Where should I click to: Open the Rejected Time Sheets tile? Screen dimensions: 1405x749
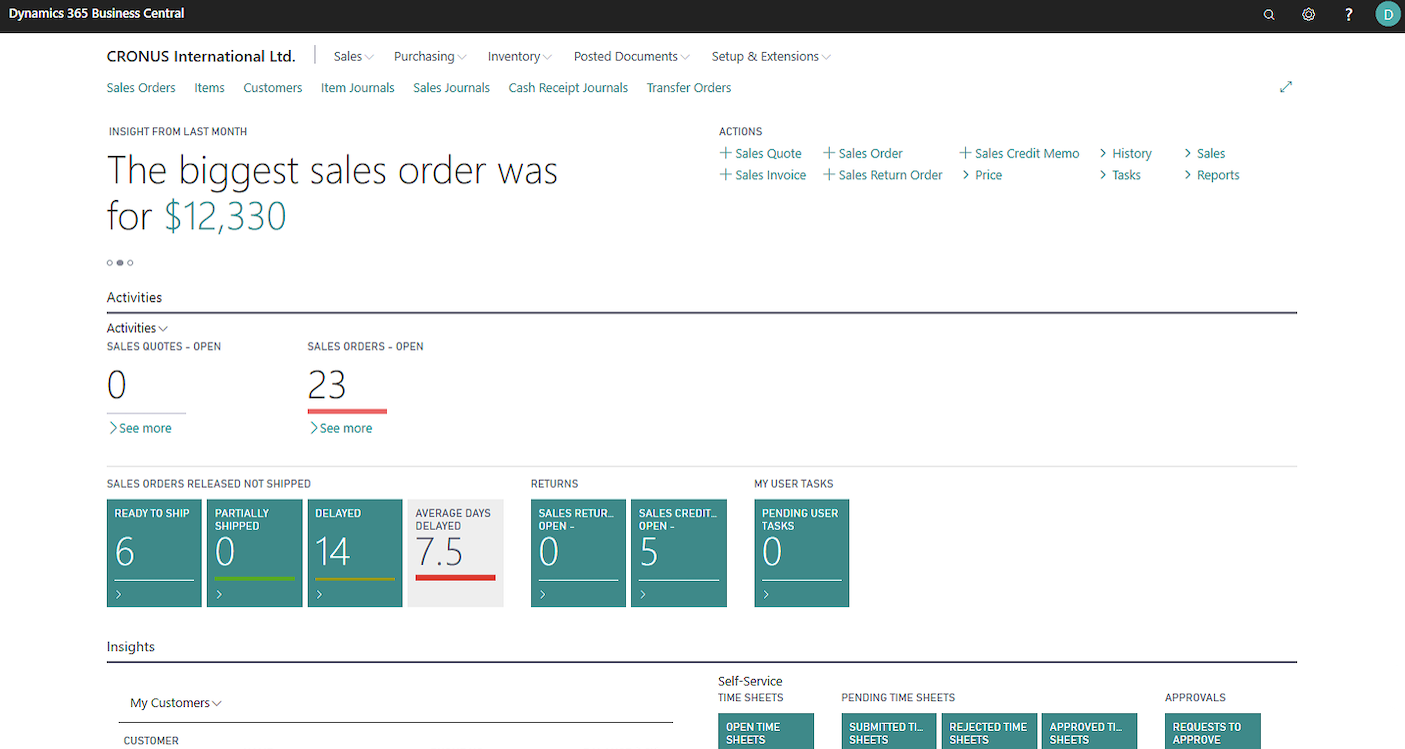989,731
